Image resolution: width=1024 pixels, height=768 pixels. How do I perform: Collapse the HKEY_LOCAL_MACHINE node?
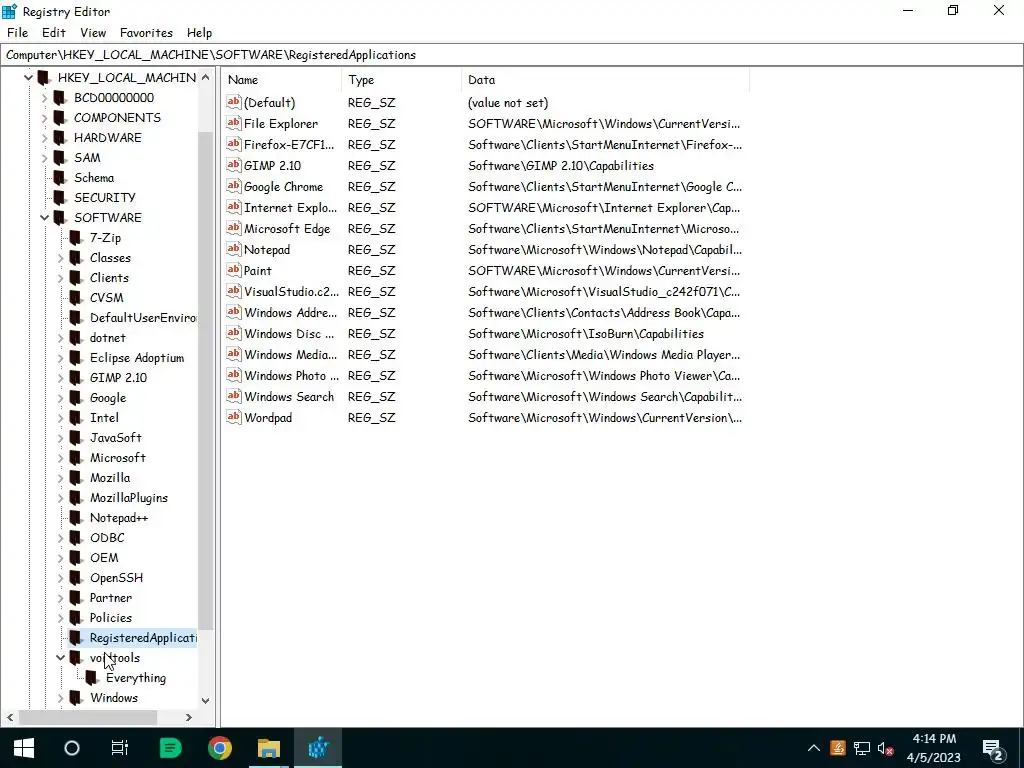(28, 78)
